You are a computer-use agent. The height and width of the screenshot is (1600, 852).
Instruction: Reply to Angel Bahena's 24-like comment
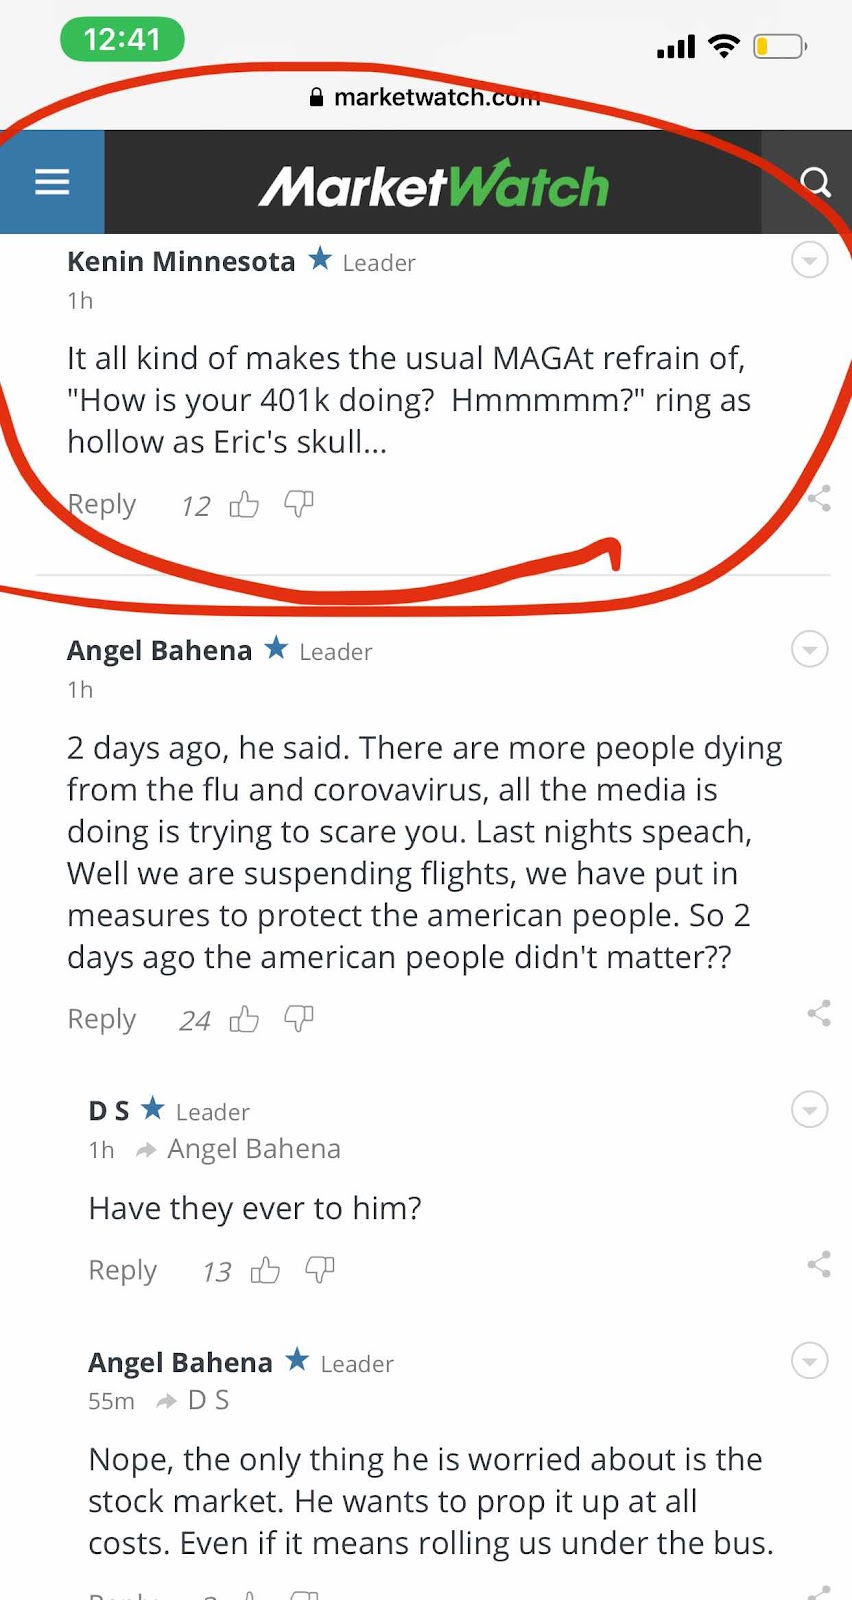pos(101,1019)
